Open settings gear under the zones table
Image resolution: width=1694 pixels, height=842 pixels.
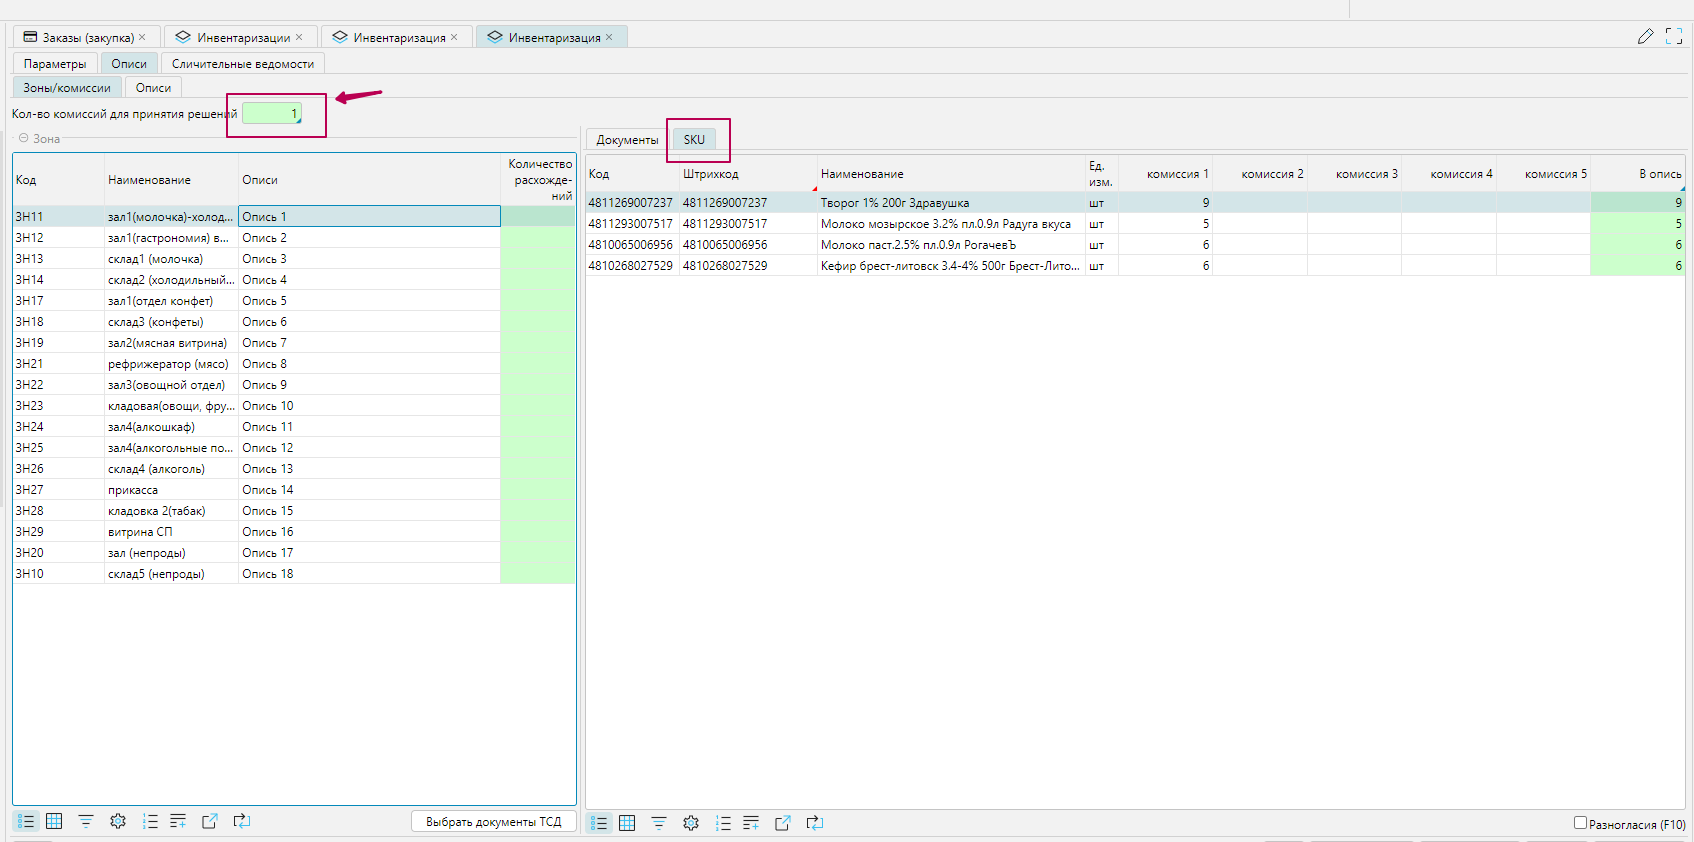coord(118,821)
